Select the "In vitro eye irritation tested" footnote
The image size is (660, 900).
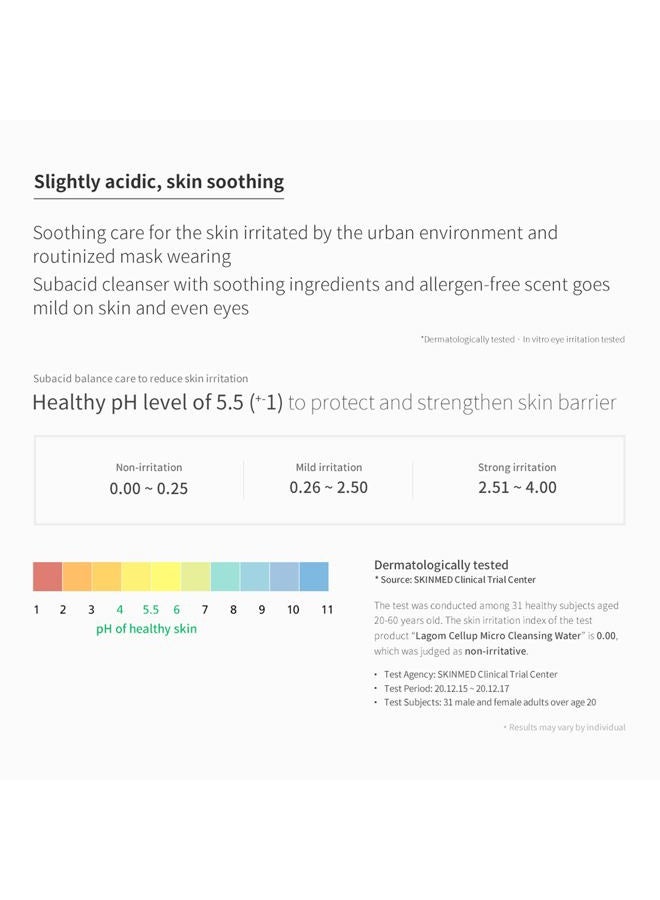(x=573, y=340)
